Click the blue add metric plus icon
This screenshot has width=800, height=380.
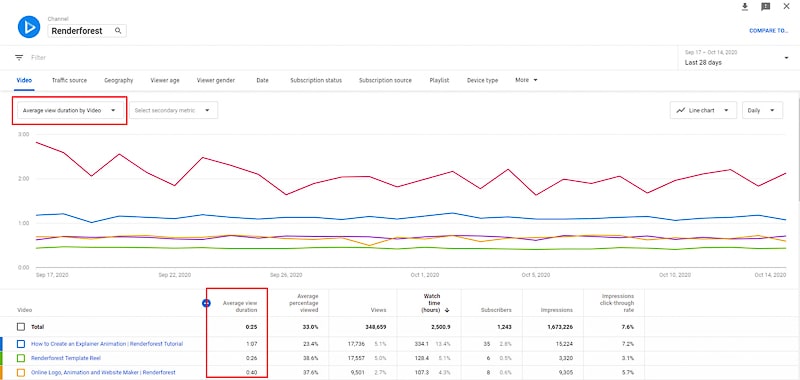point(206,303)
